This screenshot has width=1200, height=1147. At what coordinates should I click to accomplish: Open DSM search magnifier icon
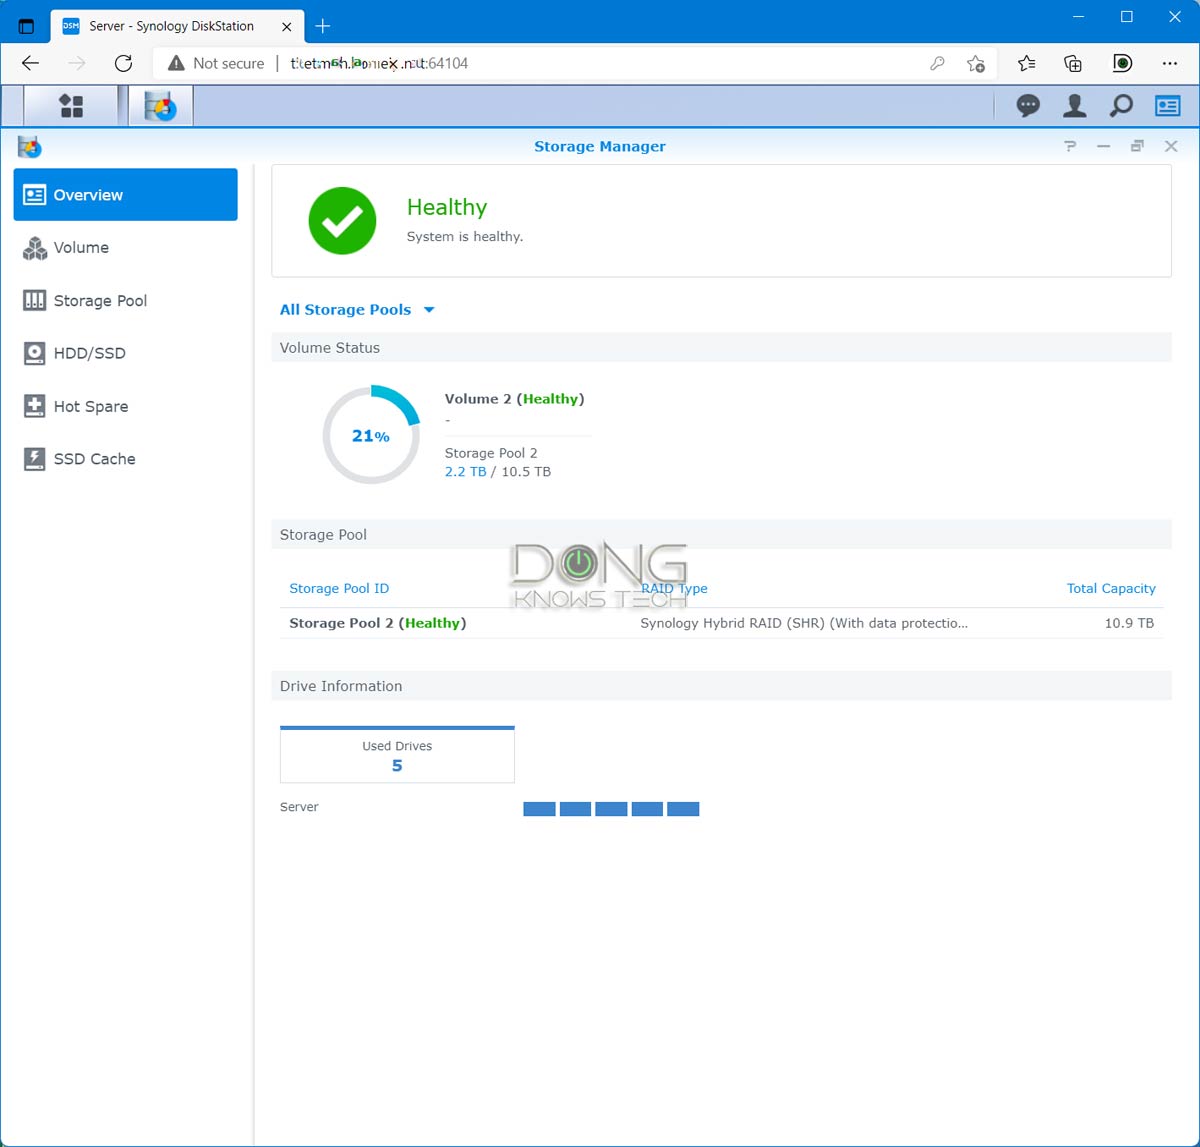click(1121, 105)
